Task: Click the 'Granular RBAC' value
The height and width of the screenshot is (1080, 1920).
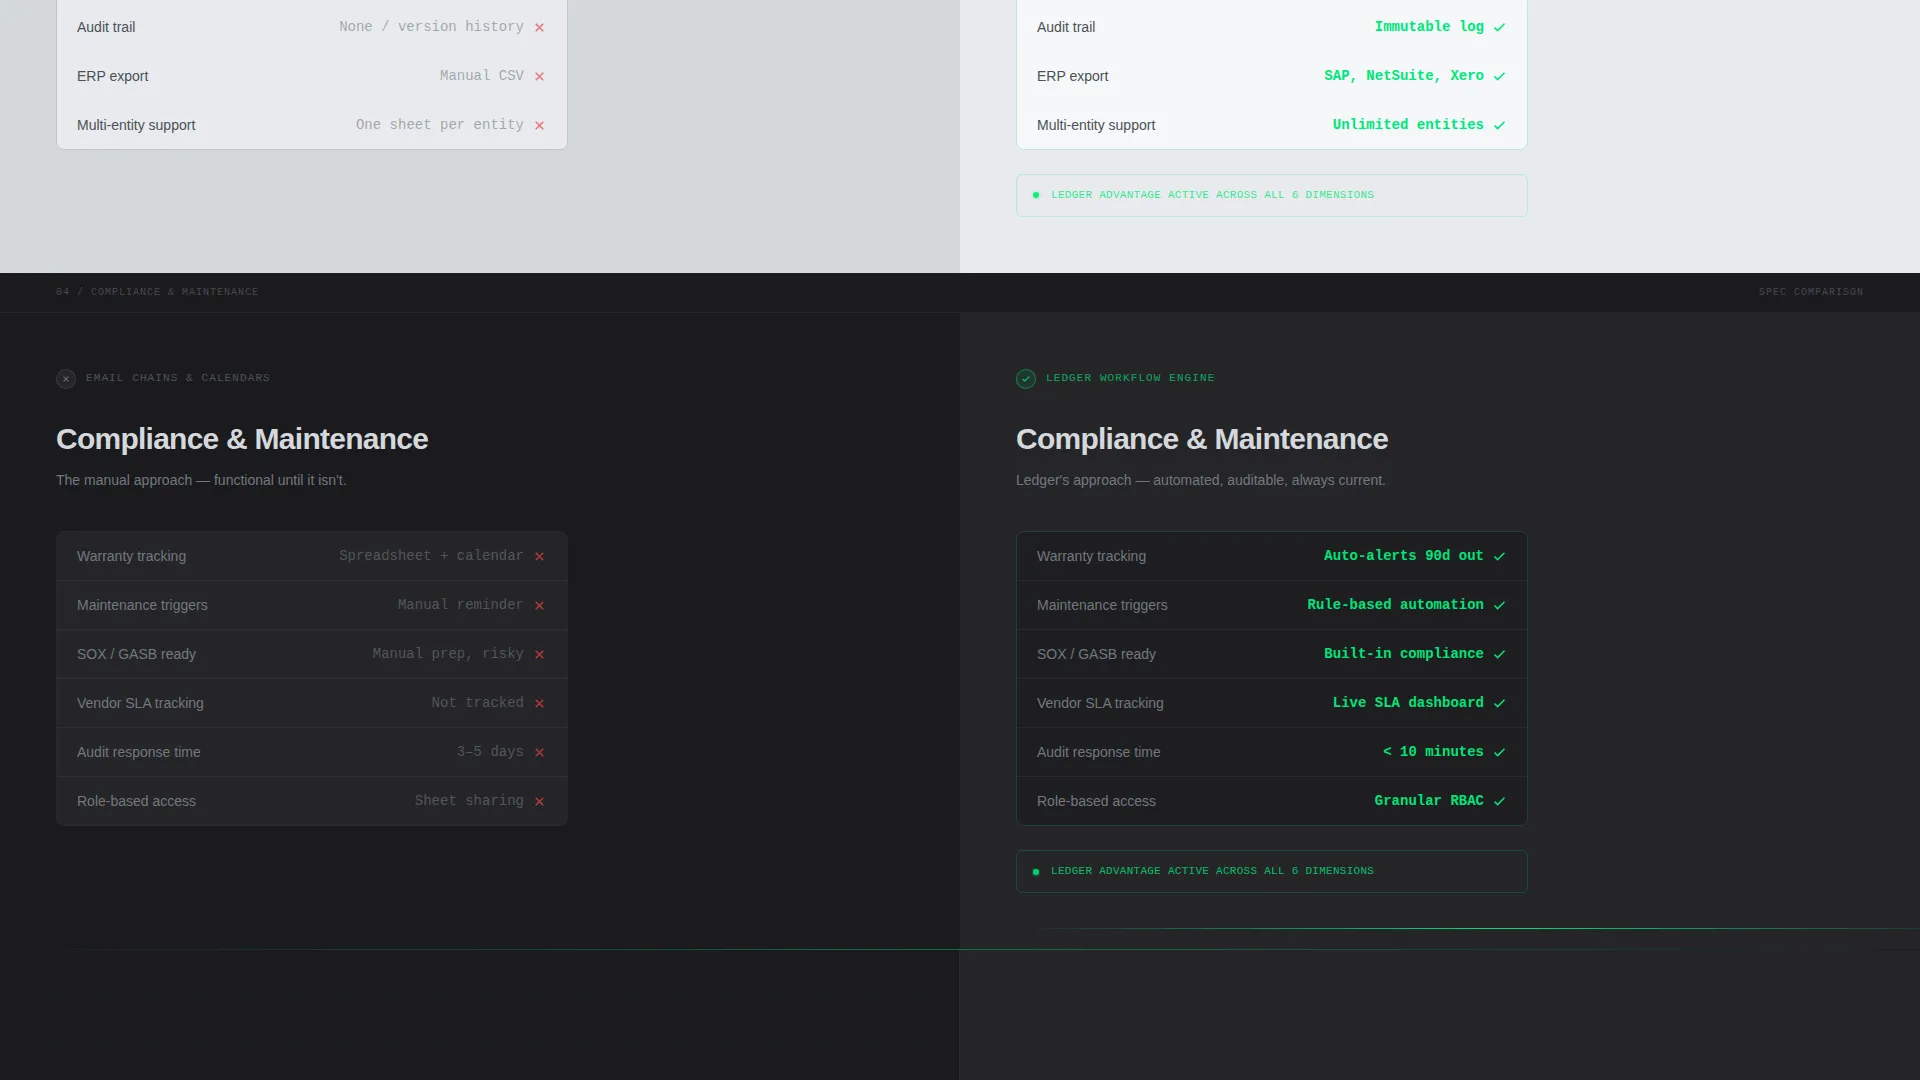Action: click(x=1428, y=800)
